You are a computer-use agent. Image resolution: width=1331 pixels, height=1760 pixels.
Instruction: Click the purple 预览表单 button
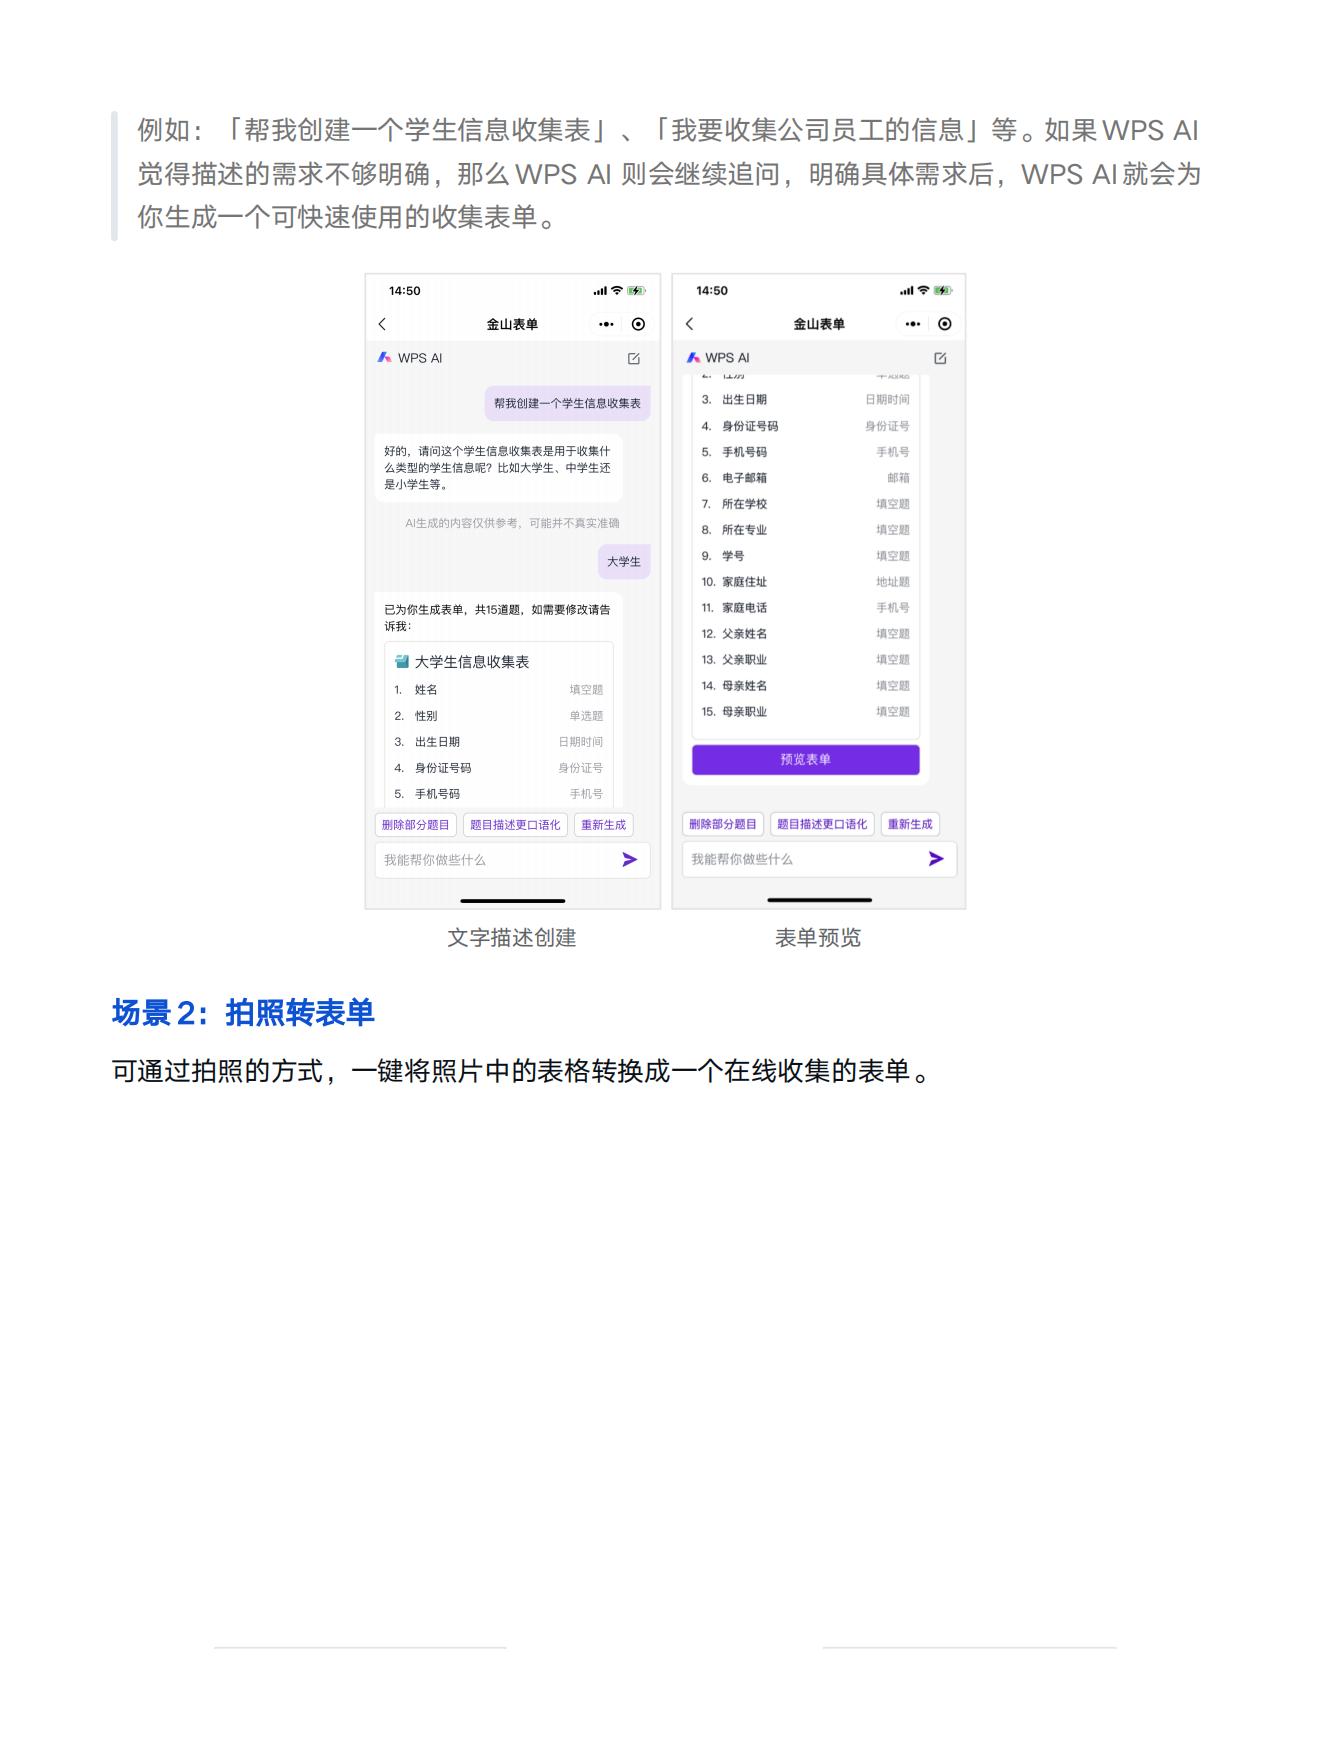click(x=806, y=759)
